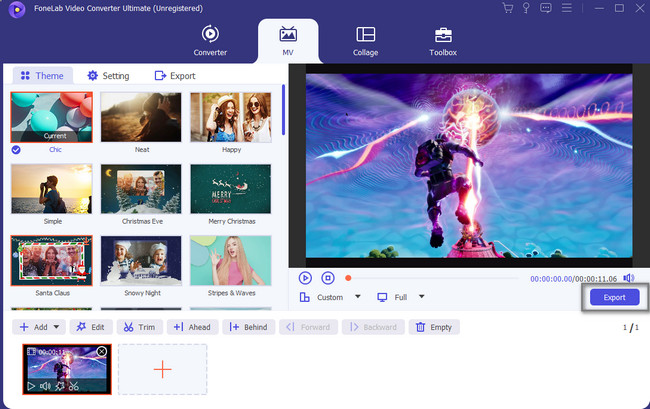Expand the Custom aspect ratio dropdown
Screen dimensions: 650x409
(x=358, y=297)
